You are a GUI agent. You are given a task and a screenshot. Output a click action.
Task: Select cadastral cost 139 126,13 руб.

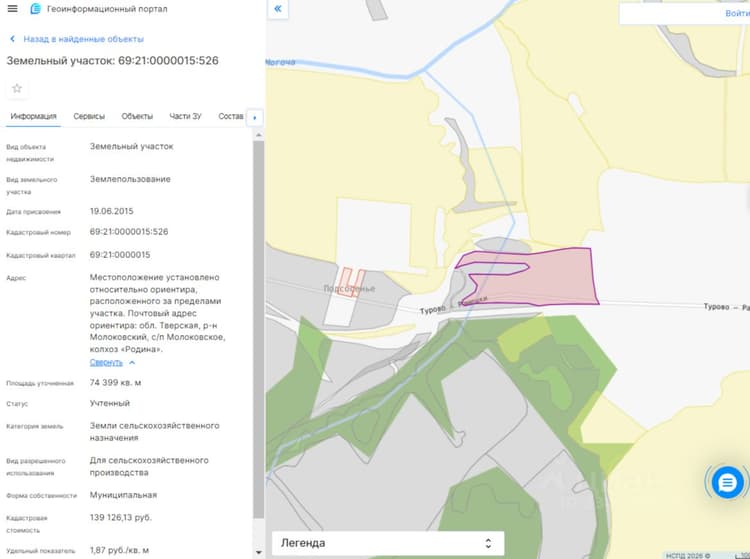point(121,518)
